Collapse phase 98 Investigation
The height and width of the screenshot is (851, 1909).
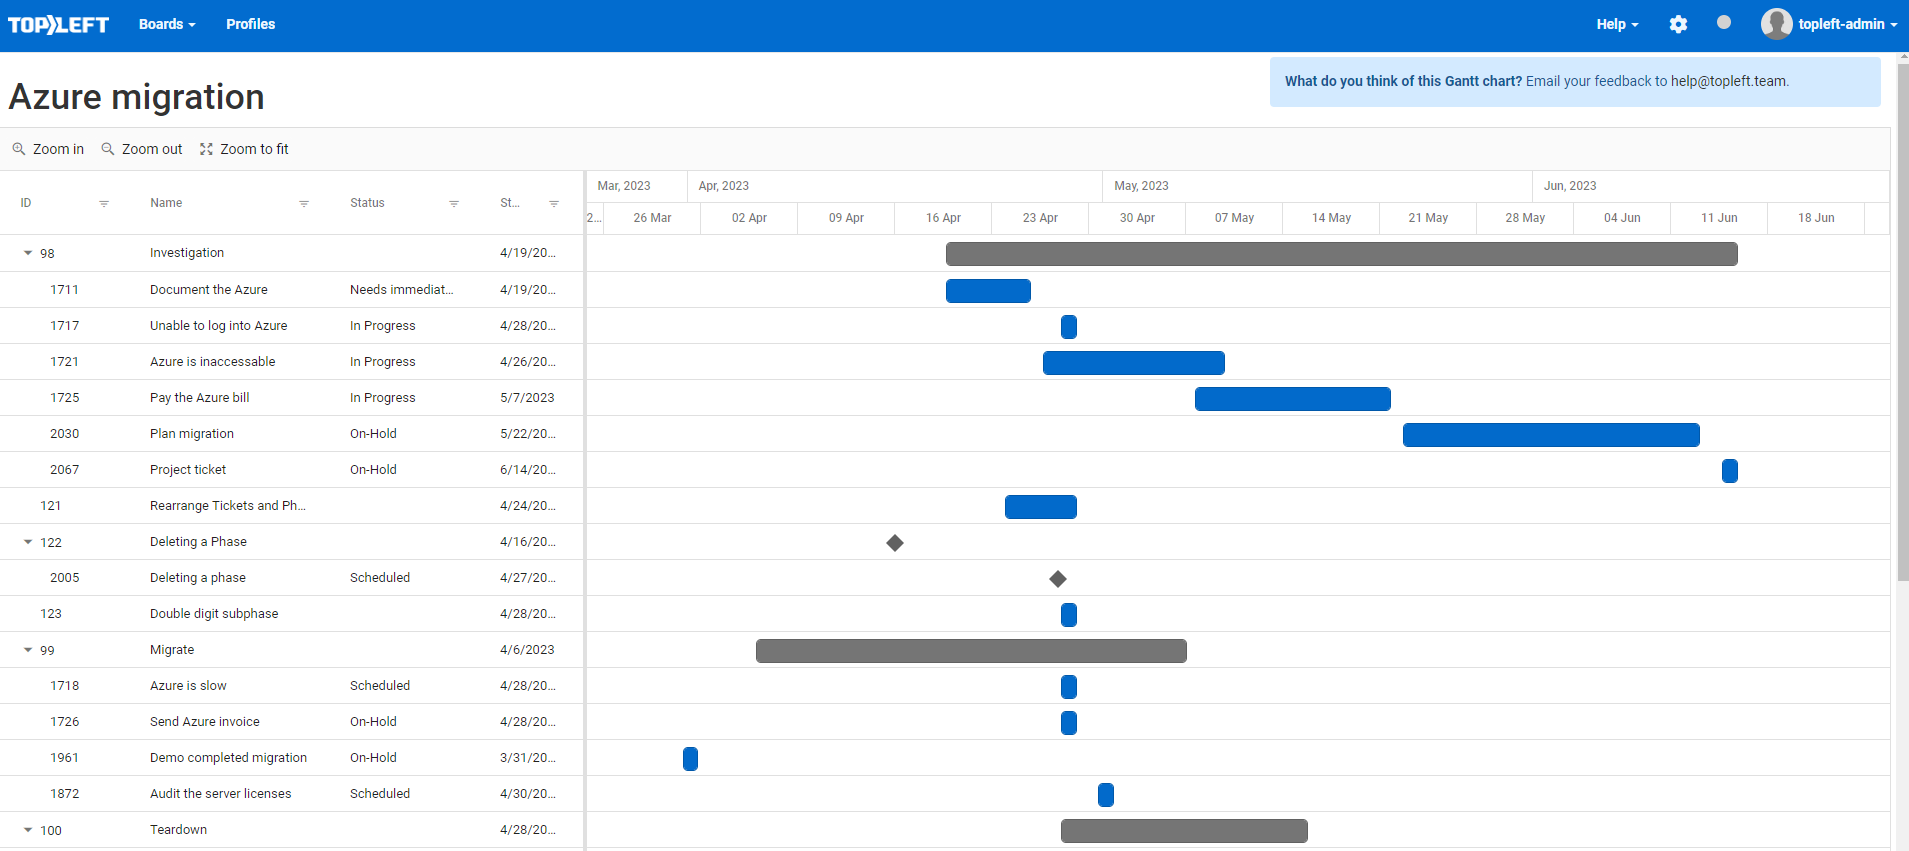coord(28,253)
